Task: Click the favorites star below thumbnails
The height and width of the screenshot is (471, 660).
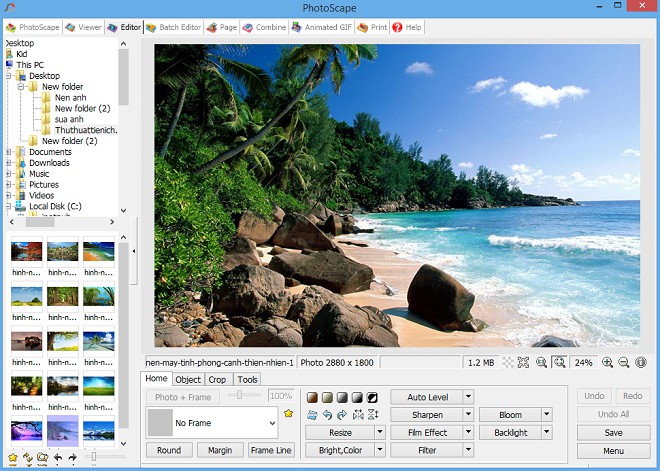Action: click(x=13, y=458)
